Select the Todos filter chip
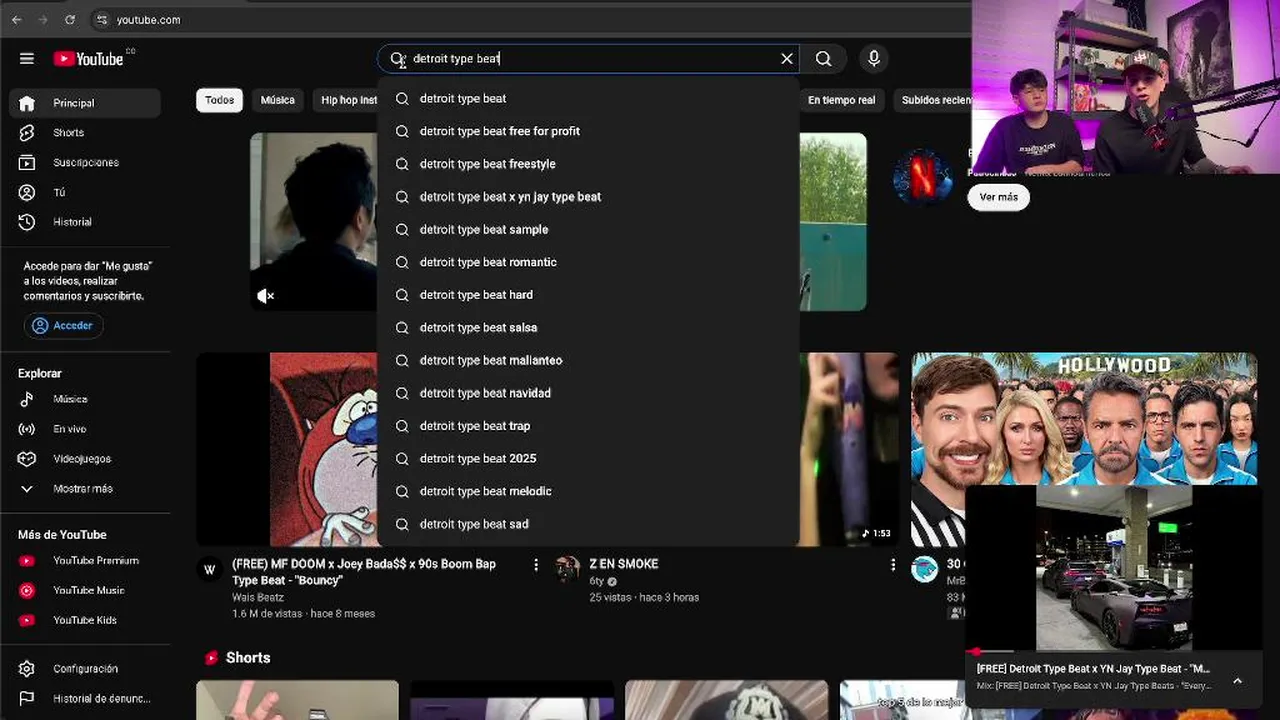Screen dimensions: 1280x720 [x=220, y=100]
